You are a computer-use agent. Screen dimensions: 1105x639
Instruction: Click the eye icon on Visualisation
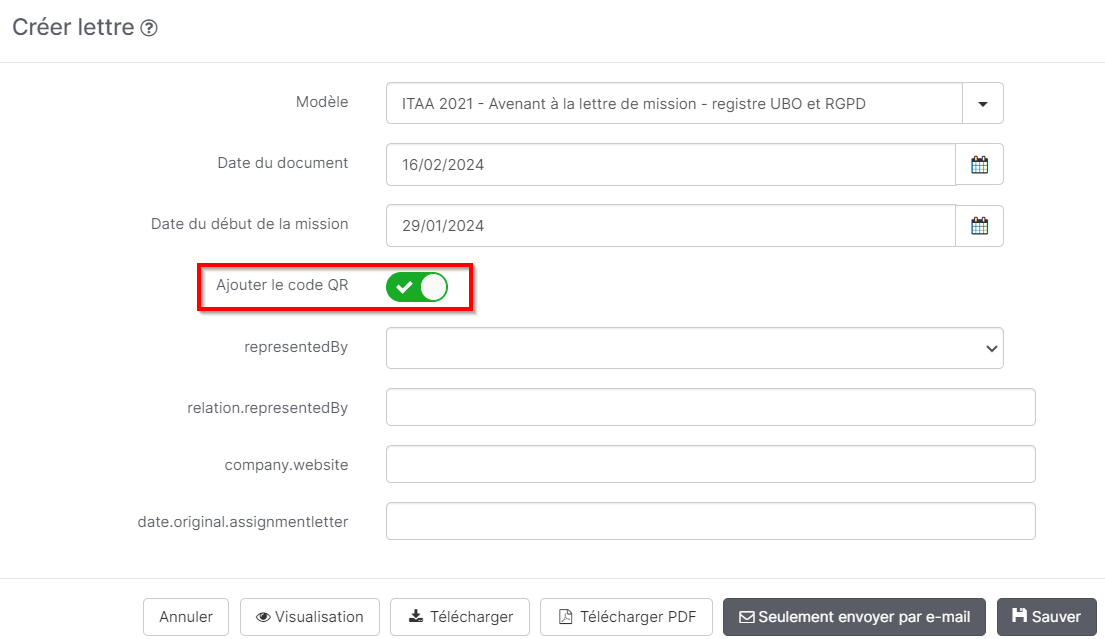[262, 617]
